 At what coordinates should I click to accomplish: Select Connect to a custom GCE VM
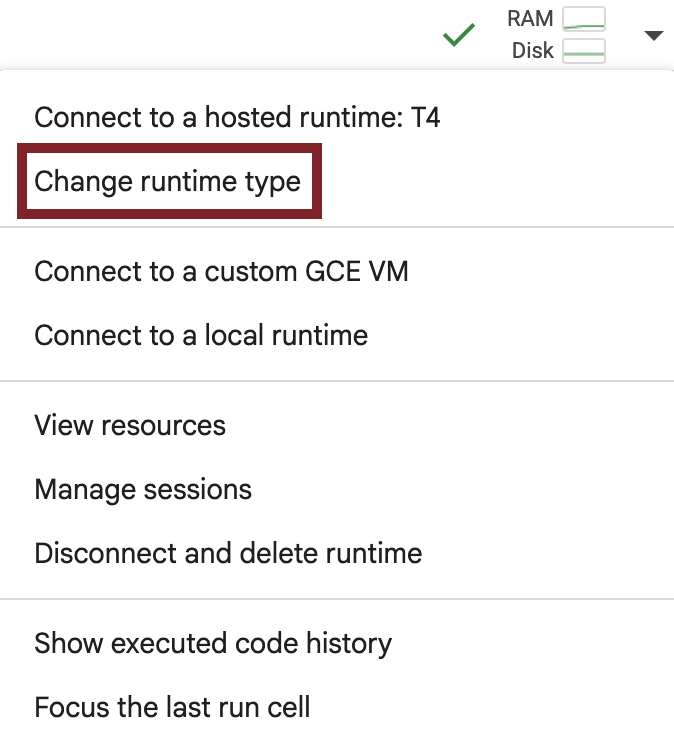(x=221, y=271)
